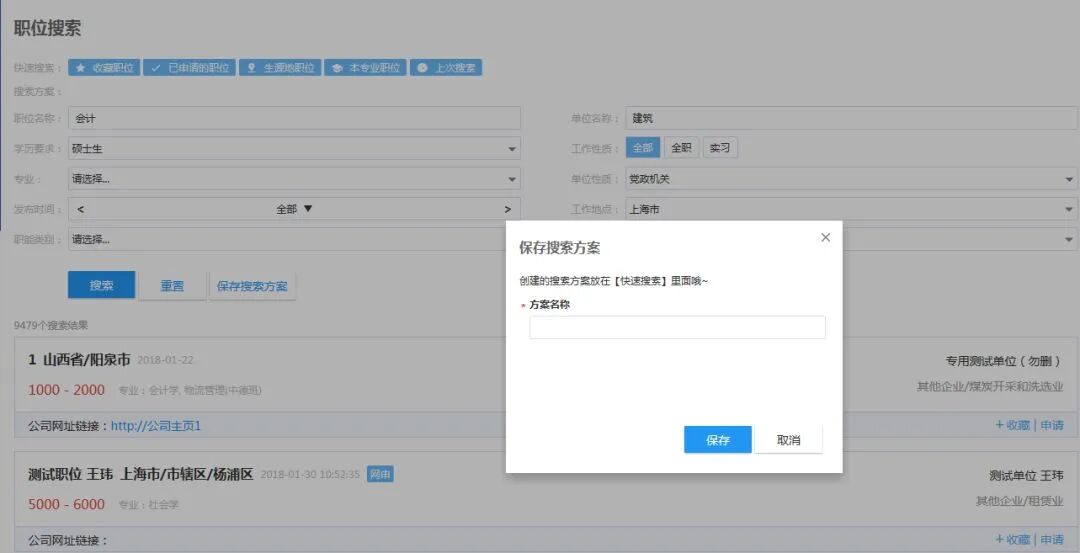Viewport: 1080px width, 553px height.
Task: Open the http://公司主页1 link
Action: pos(156,426)
